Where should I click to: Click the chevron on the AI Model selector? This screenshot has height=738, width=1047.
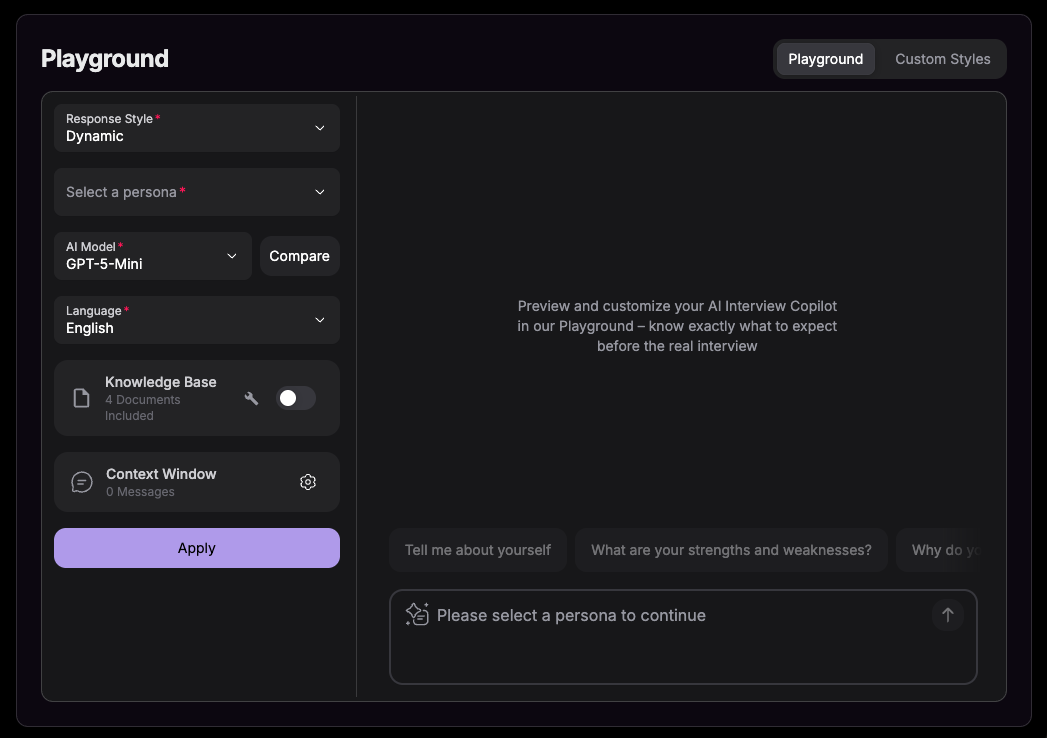[x=231, y=256]
